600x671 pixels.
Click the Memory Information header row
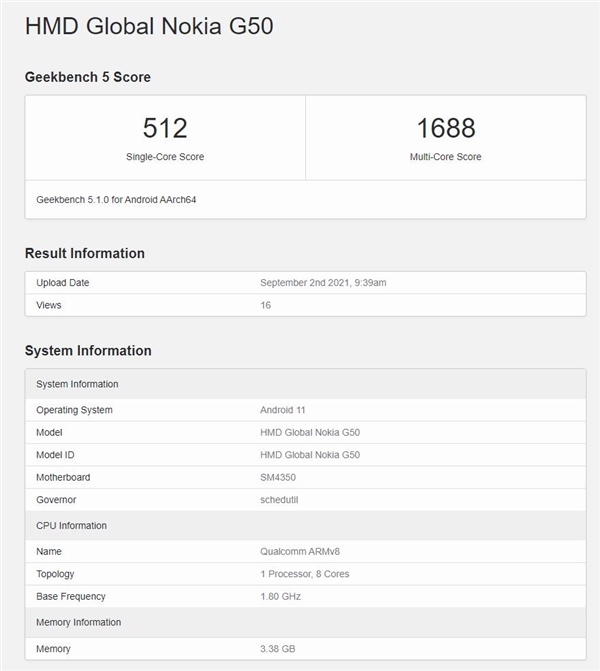(x=306, y=622)
